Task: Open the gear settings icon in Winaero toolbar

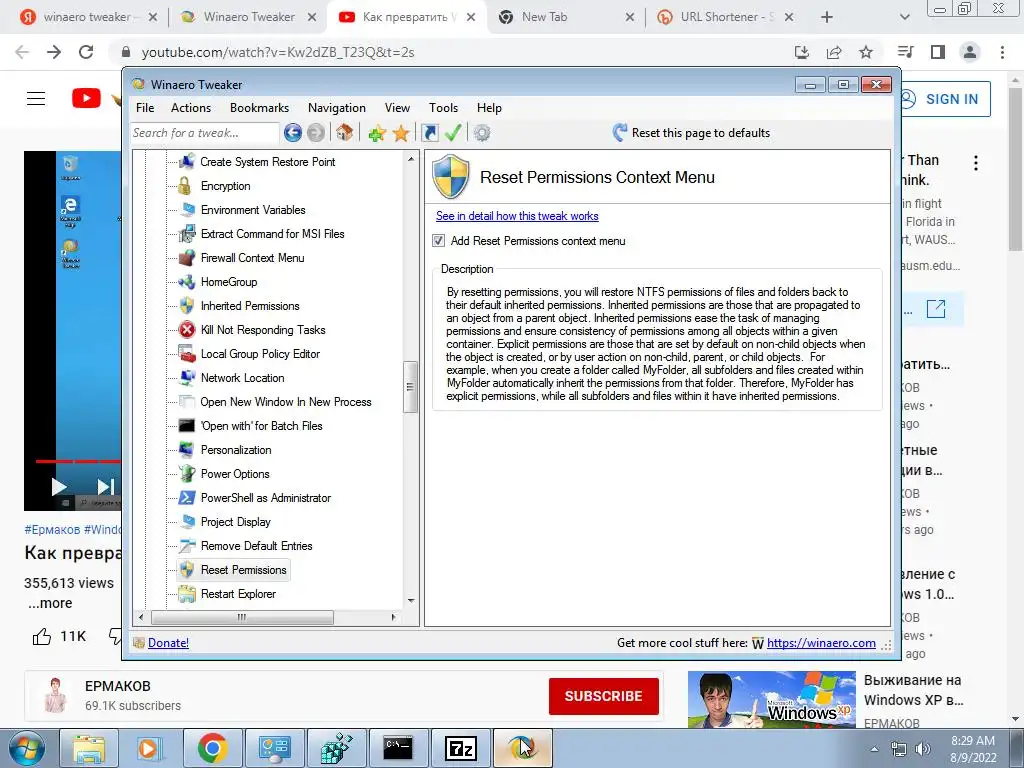Action: coord(482,133)
